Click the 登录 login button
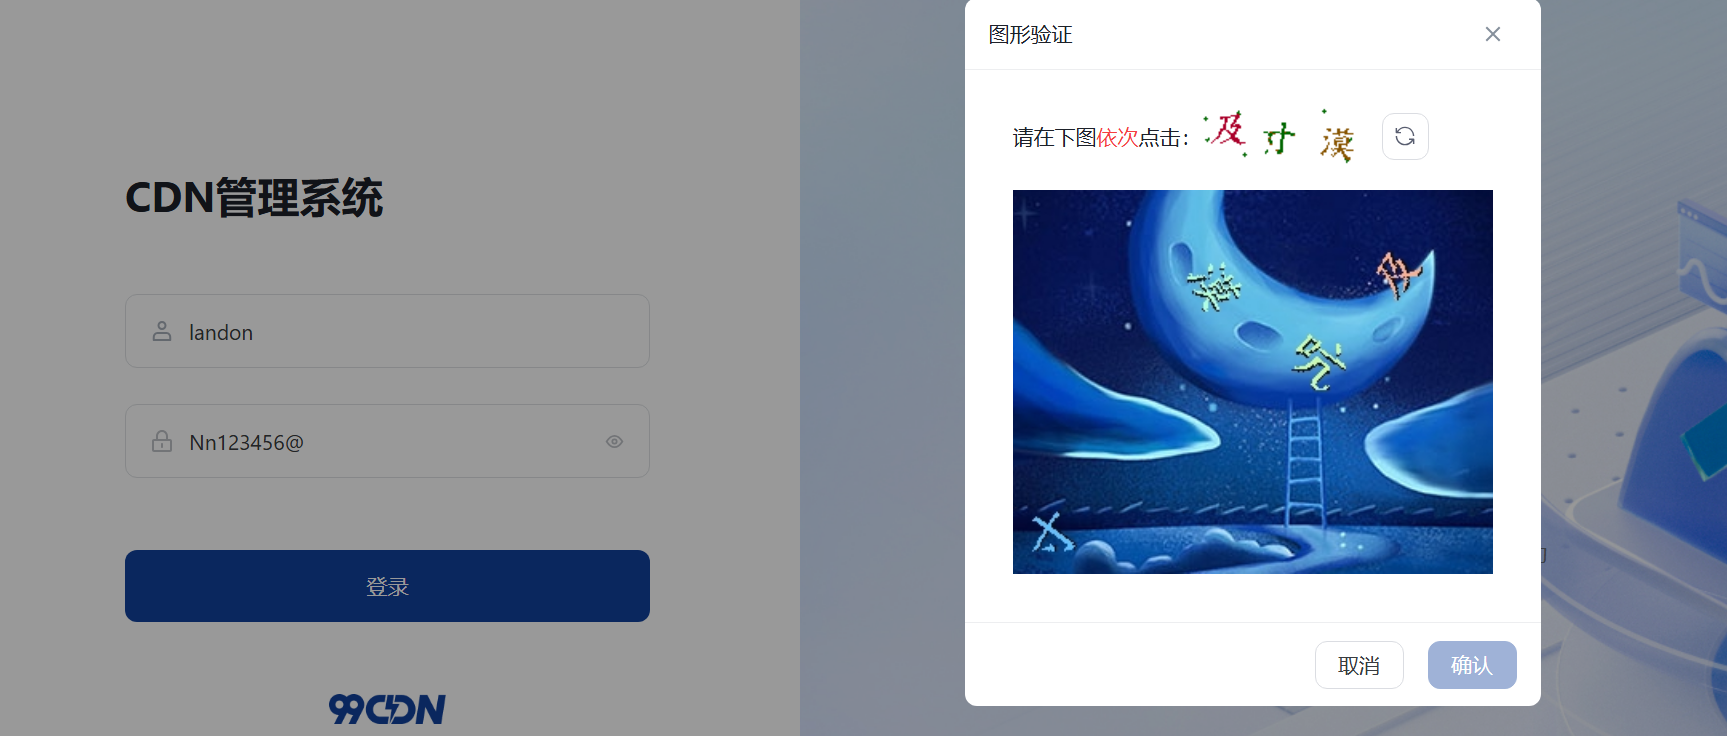Screen dimensions: 1727x736 point(387,586)
